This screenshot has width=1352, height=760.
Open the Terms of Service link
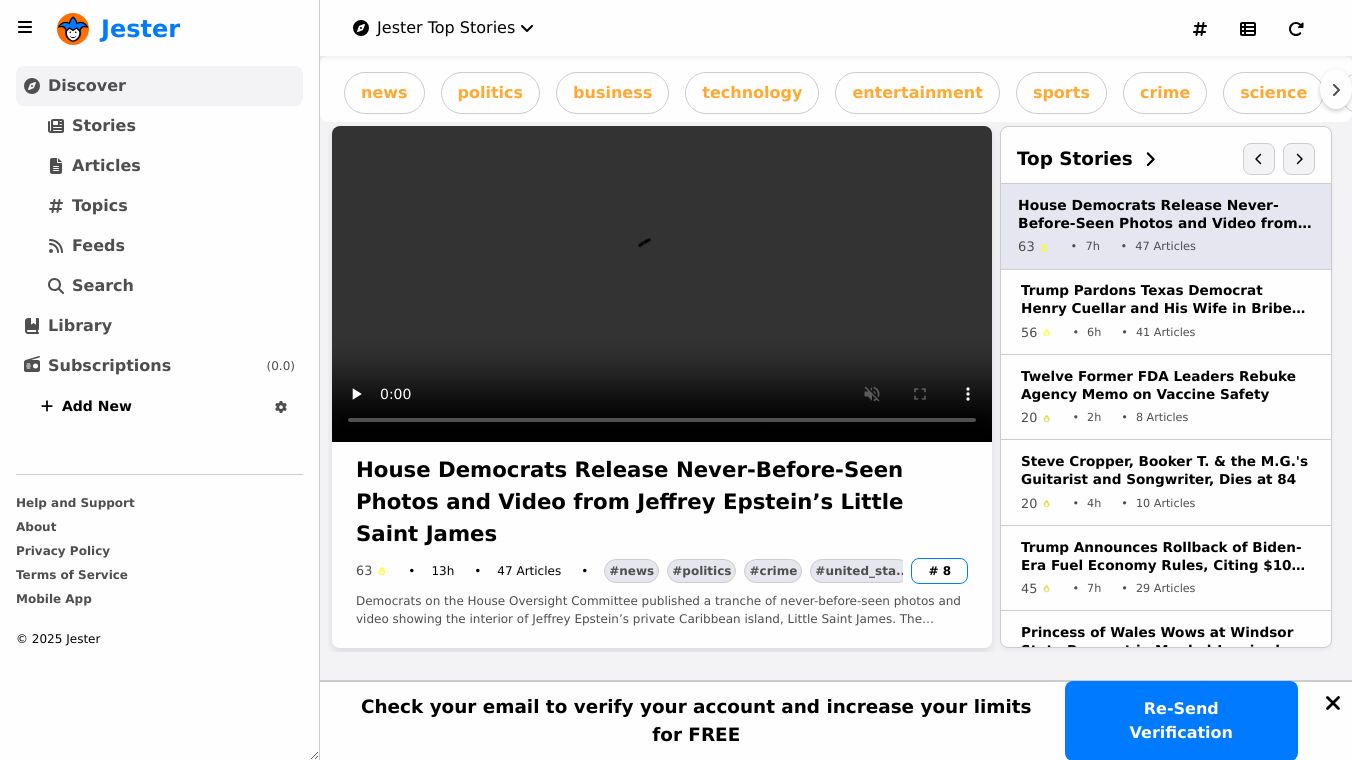[x=72, y=575]
